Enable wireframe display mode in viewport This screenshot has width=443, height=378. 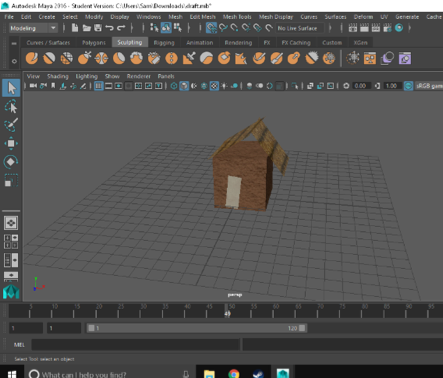pos(174,86)
